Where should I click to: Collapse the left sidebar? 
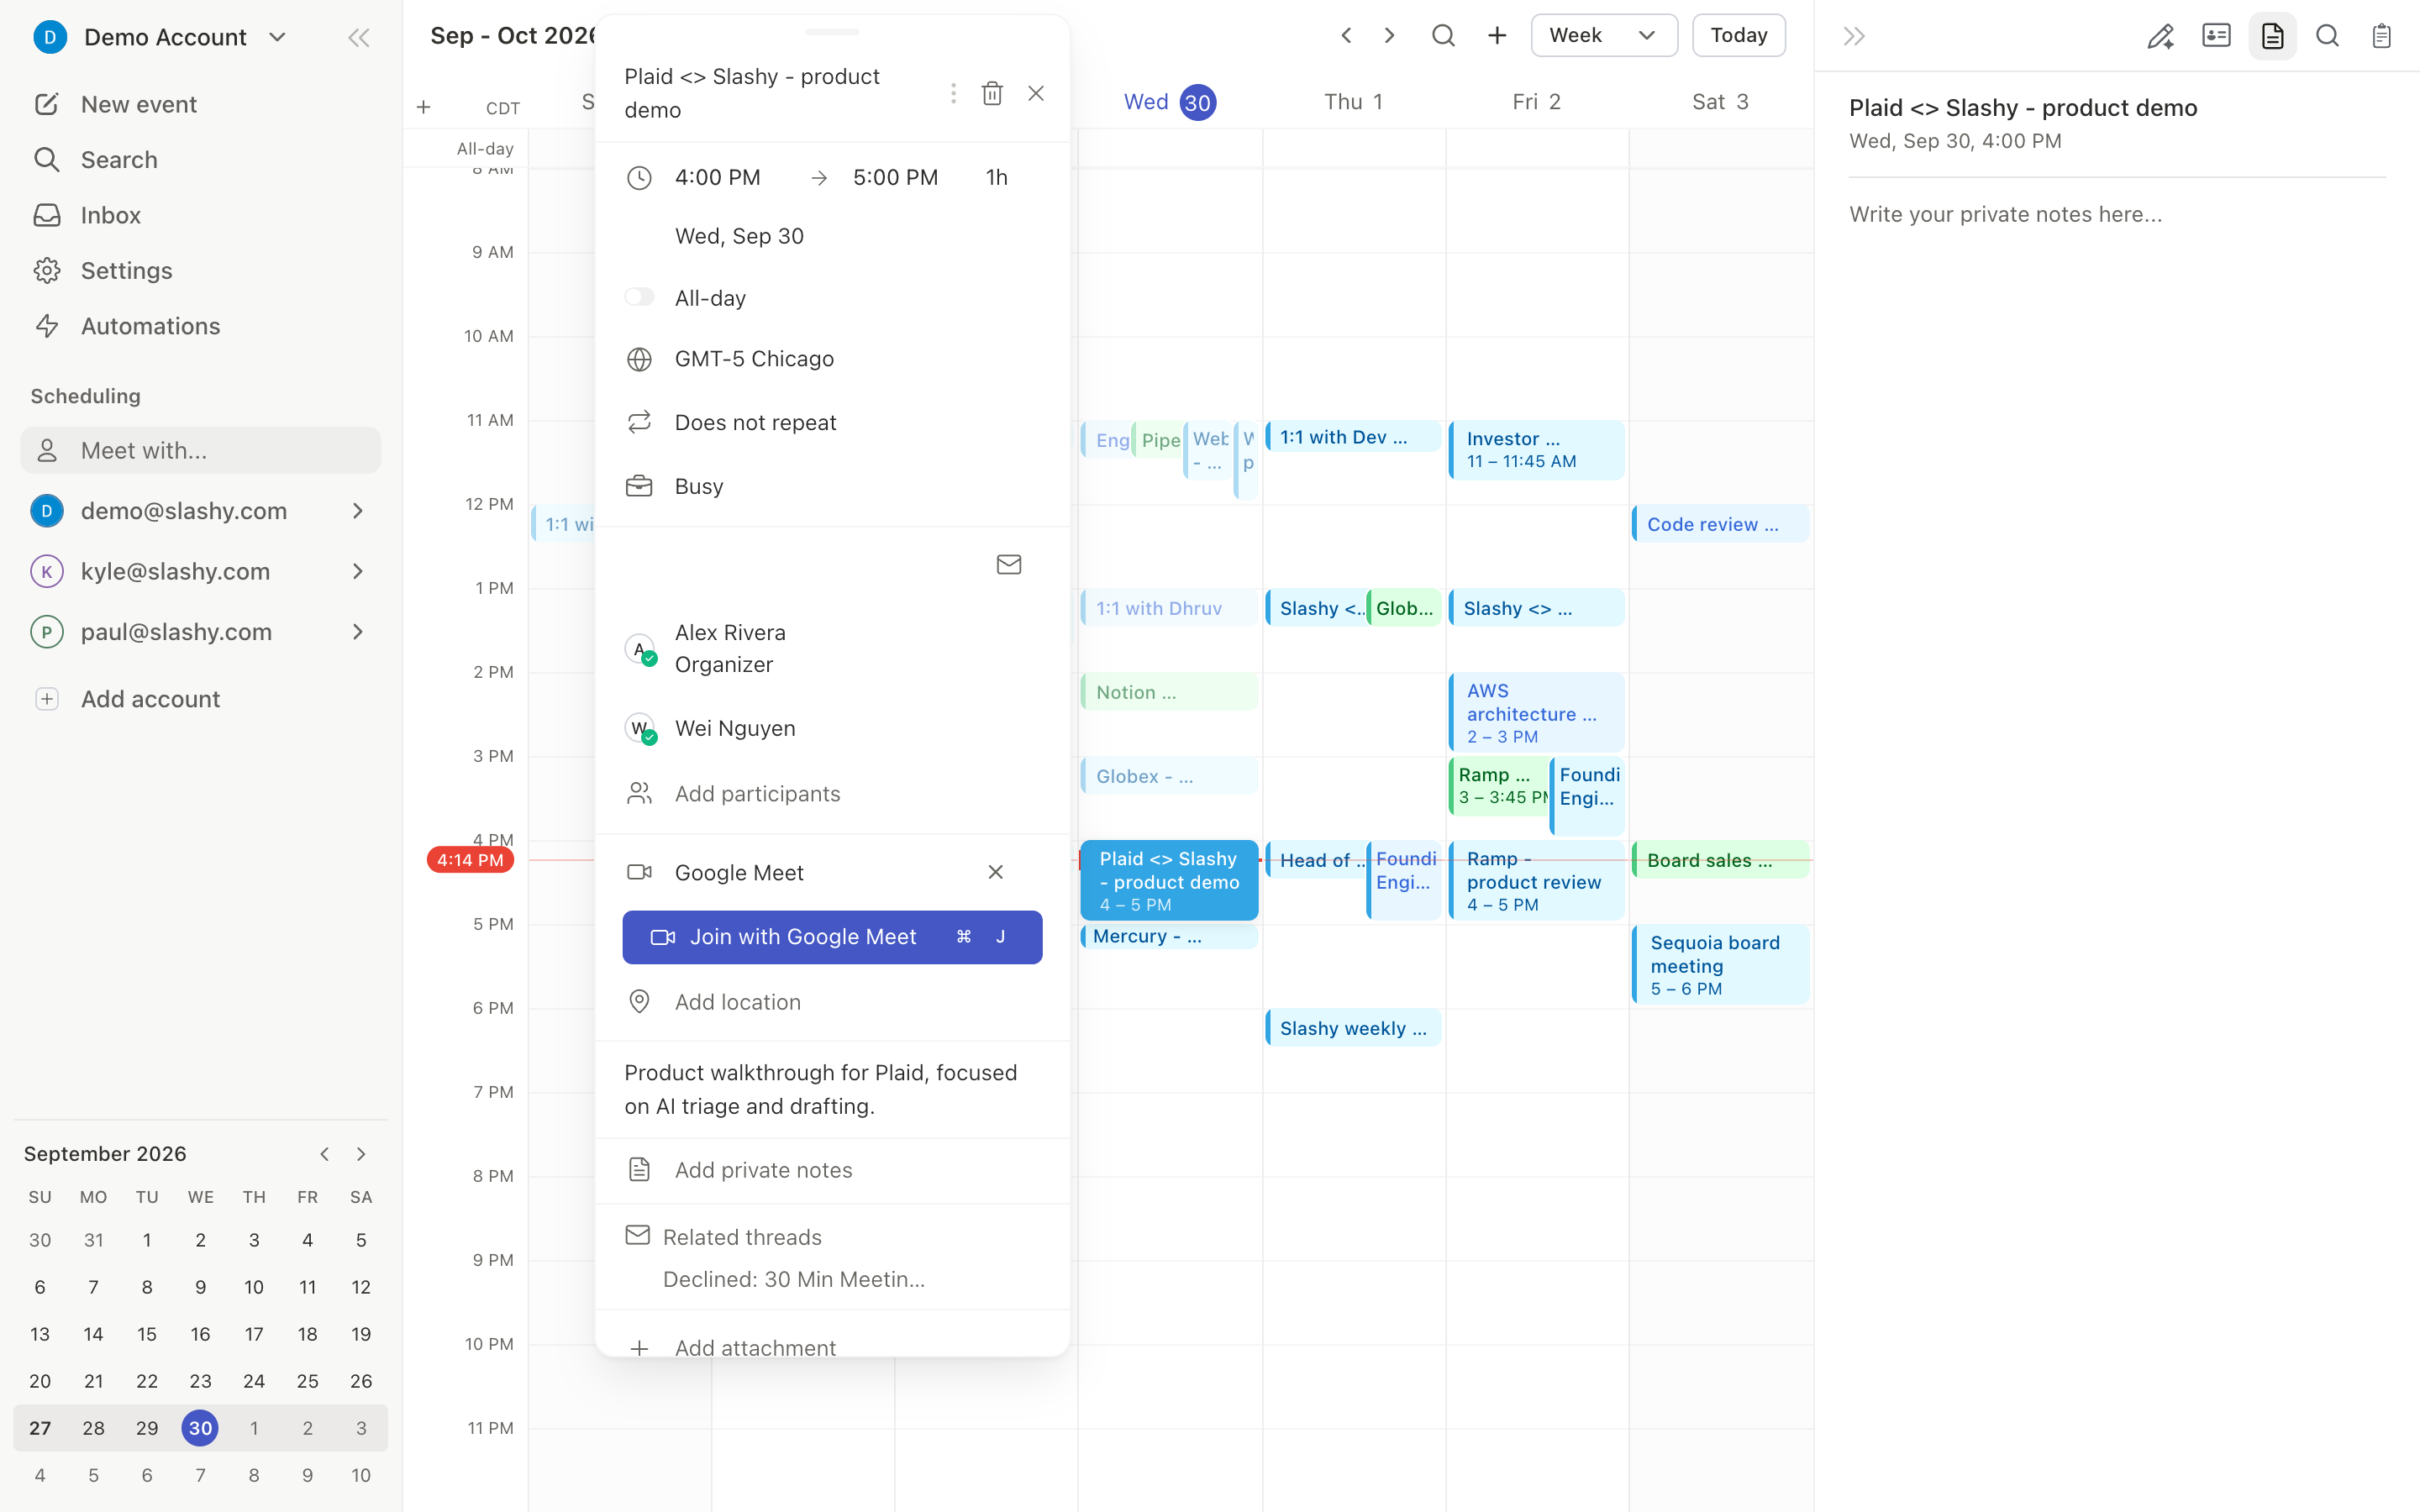point(358,38)
